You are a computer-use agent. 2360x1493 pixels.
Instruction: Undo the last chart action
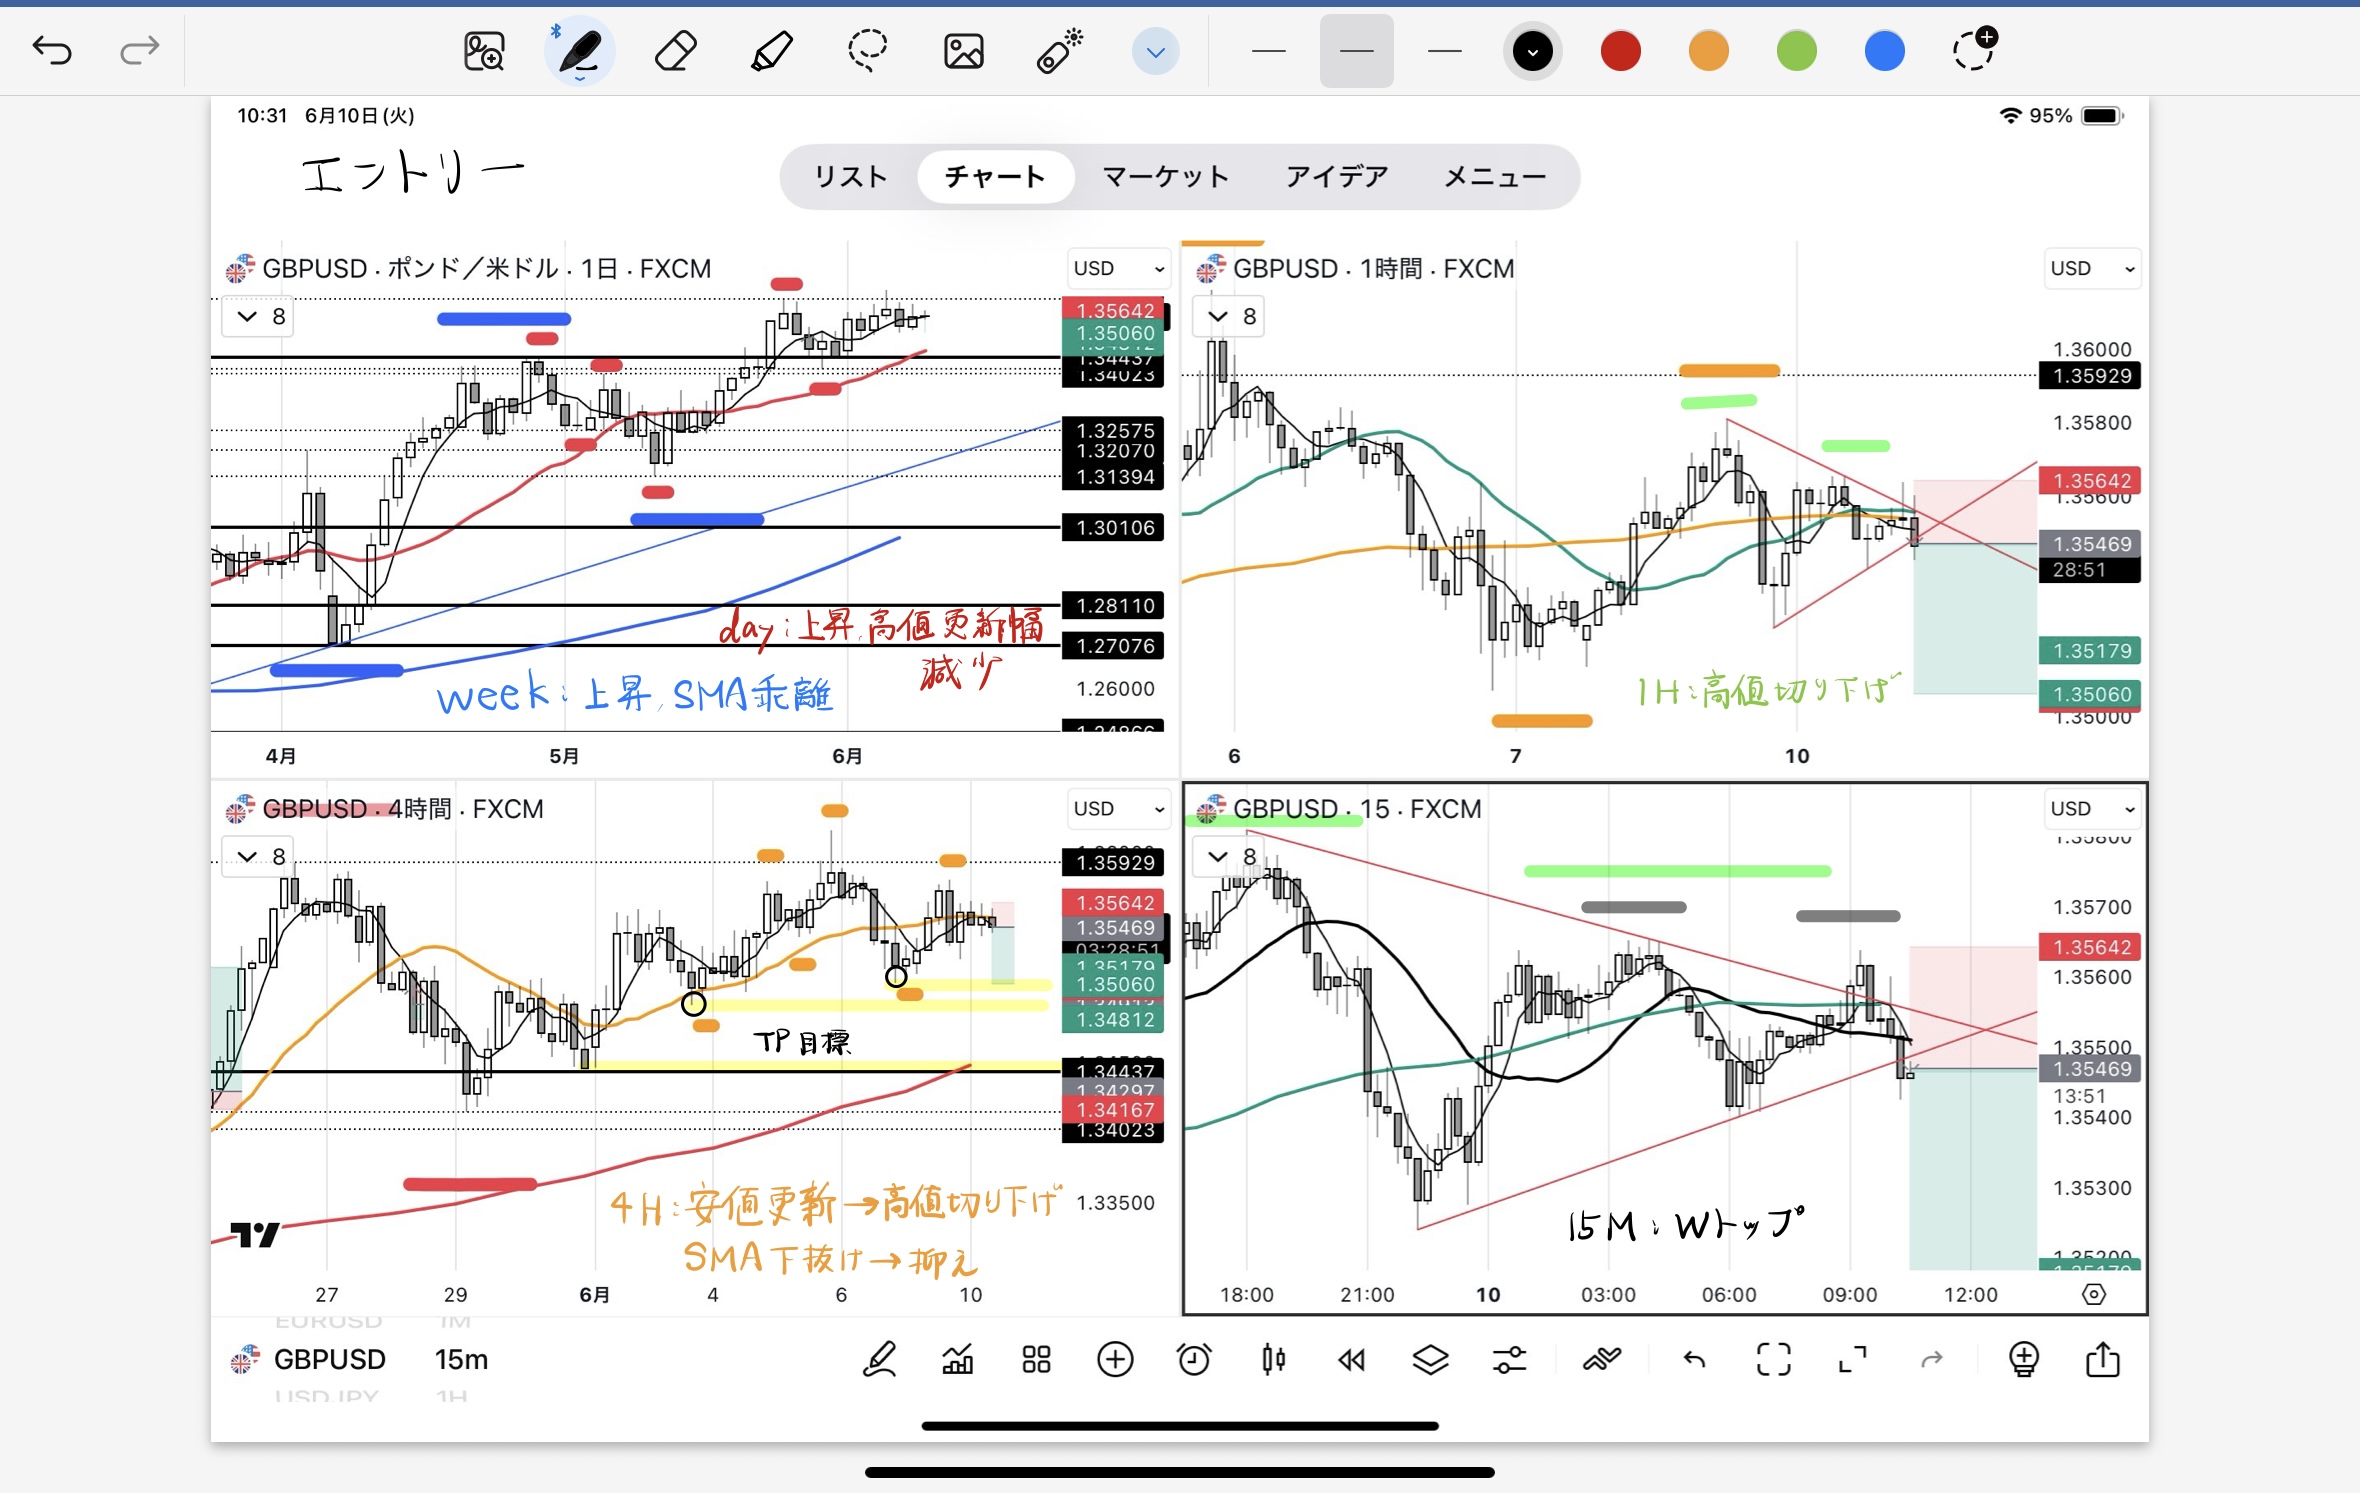(1694, 1360)
